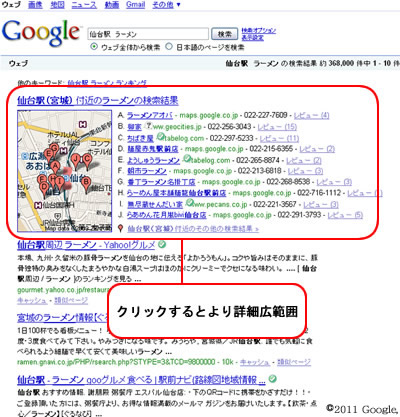400x417 pixels.
Task: Click map marker A near Sendai station
Action: point(55,167)
